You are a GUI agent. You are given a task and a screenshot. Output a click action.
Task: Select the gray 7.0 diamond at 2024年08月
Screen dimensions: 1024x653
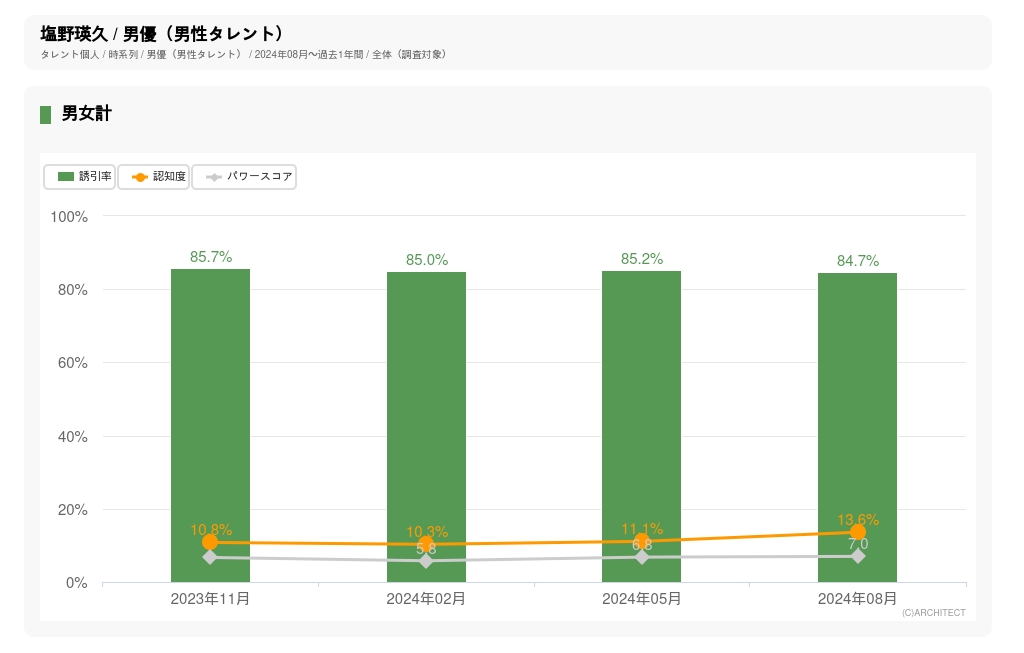tap(858, 556)
